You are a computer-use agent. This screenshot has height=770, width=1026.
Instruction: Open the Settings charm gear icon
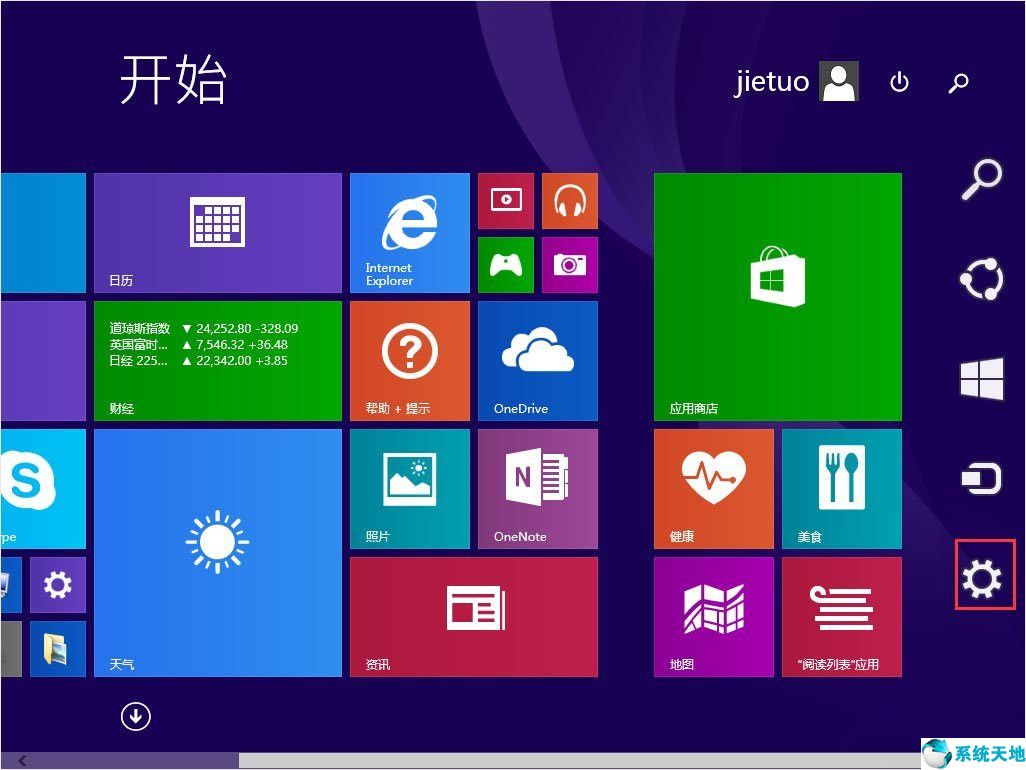click(x=982, y=577)
